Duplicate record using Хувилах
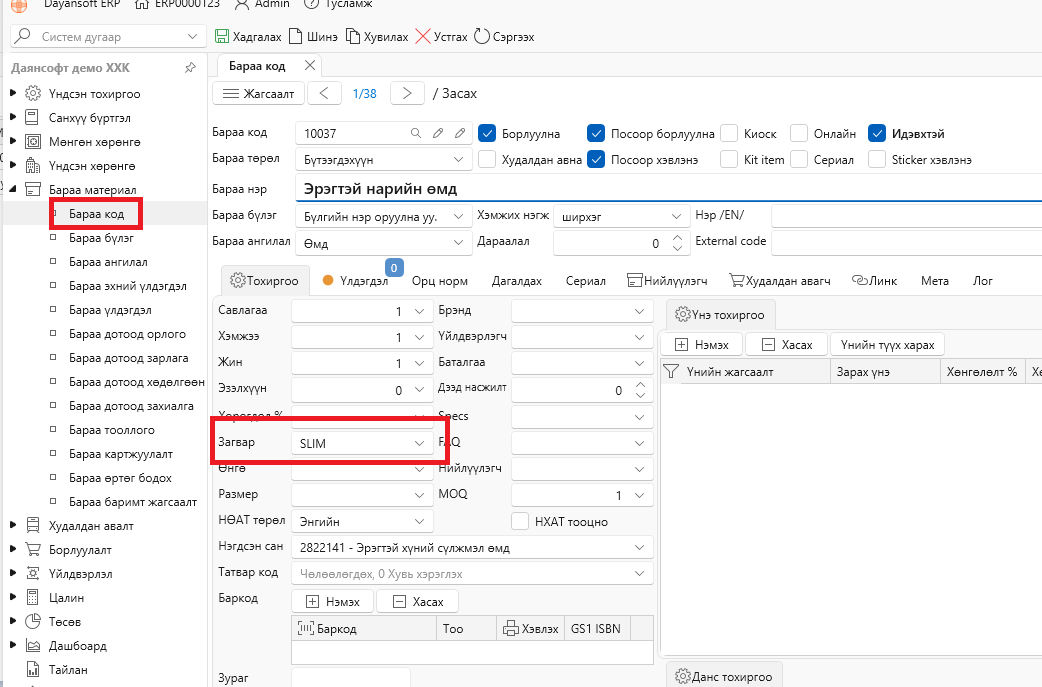This screenshot has height=687, width=1042. 377,37
